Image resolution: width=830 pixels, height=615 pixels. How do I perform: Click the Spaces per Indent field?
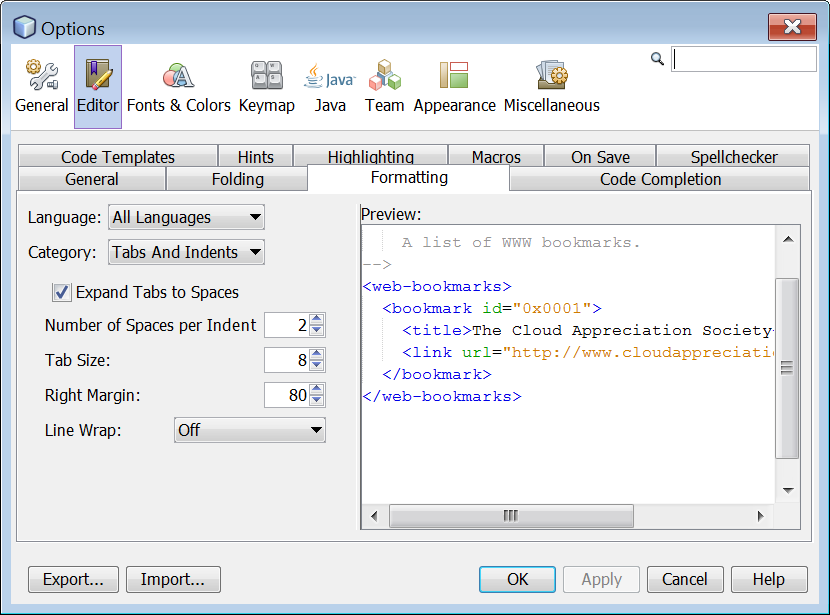click(287, 325)
